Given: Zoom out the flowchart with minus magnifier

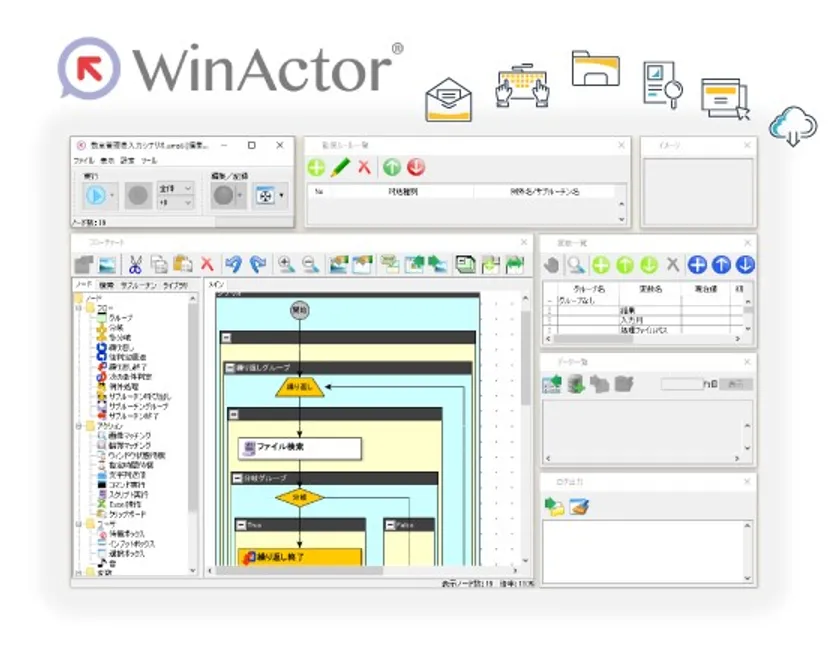Looking at the screenshot, I should pyautogui.click(x=311, y=264).
